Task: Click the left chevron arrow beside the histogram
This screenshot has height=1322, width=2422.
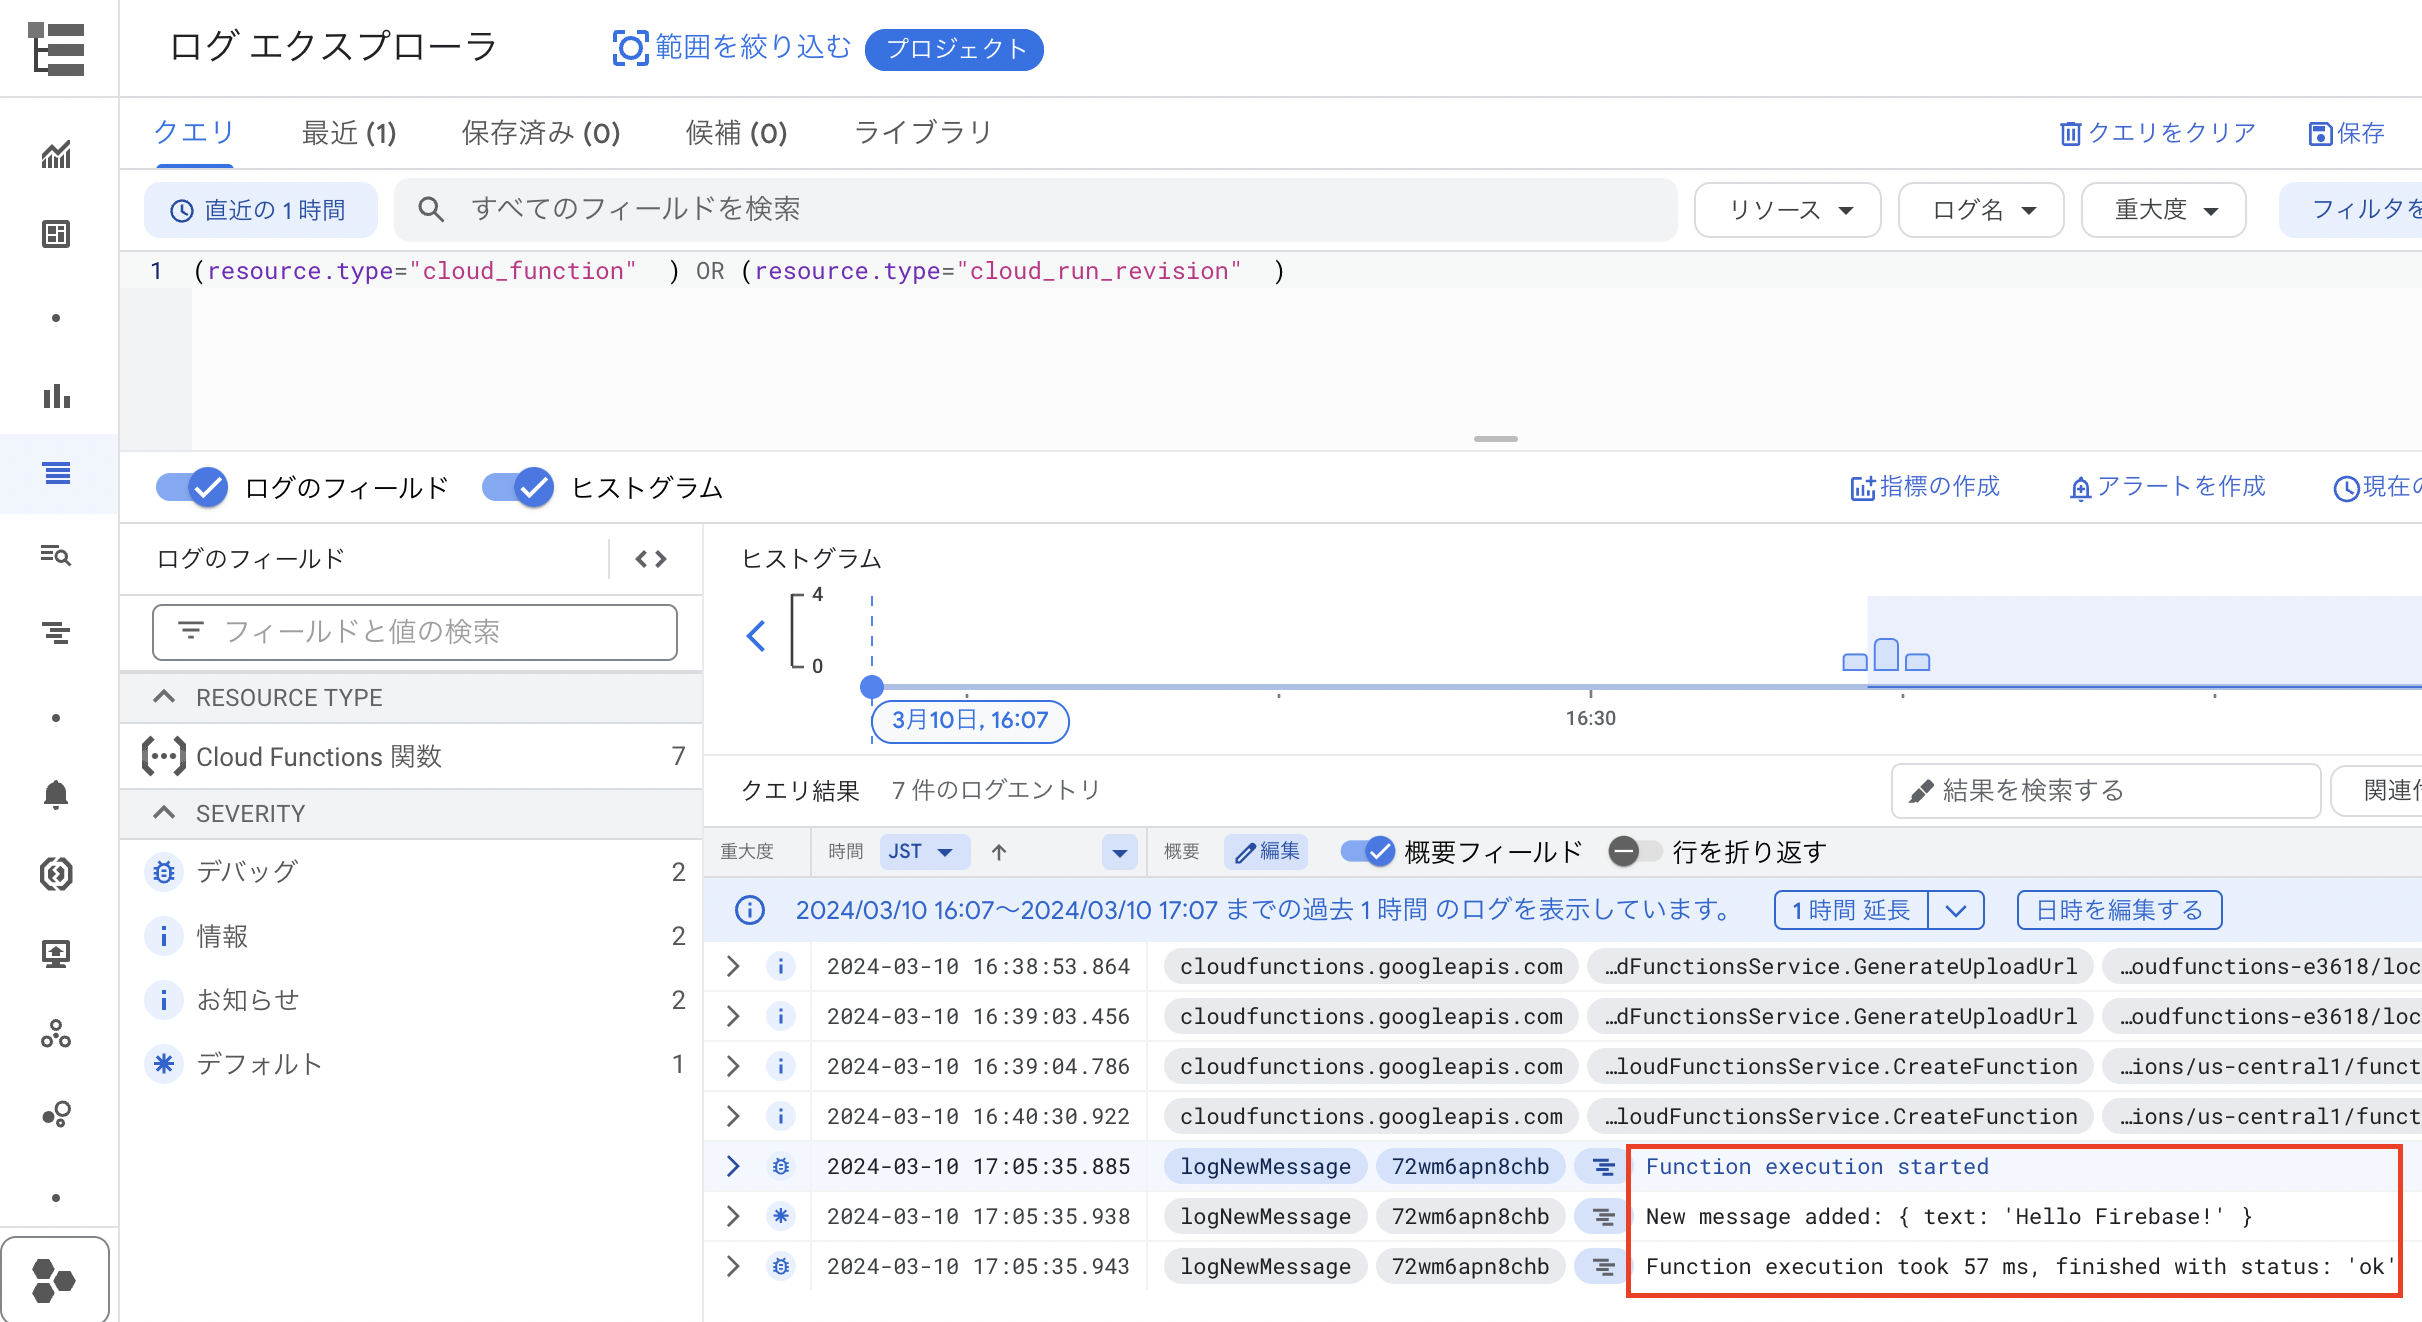Action: pyautogui.click(x=756, y=635)
